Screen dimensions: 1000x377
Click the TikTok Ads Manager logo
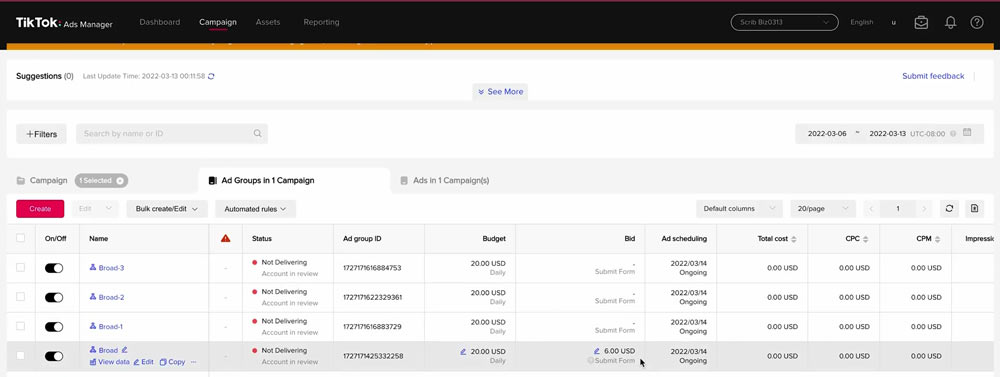(64, 23)
